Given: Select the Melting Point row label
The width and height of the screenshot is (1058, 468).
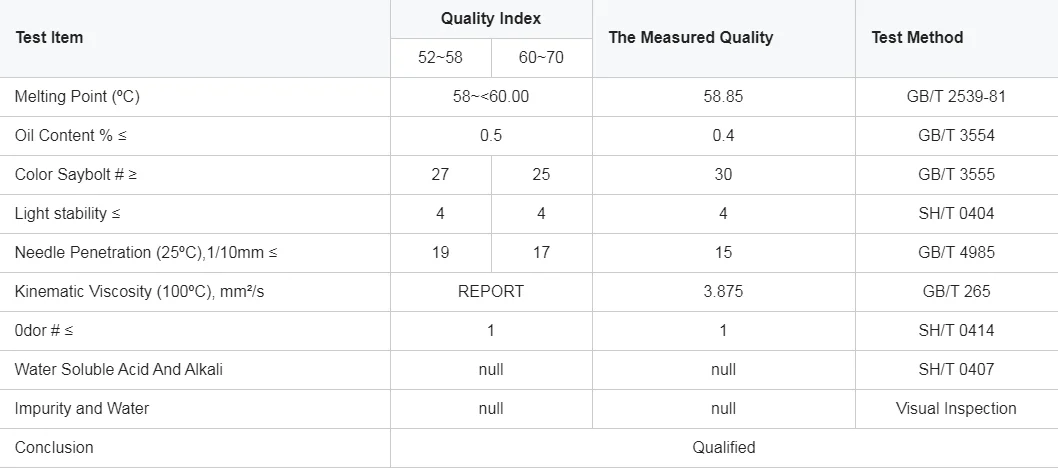Looking at the screenshot, I should 77,97.
